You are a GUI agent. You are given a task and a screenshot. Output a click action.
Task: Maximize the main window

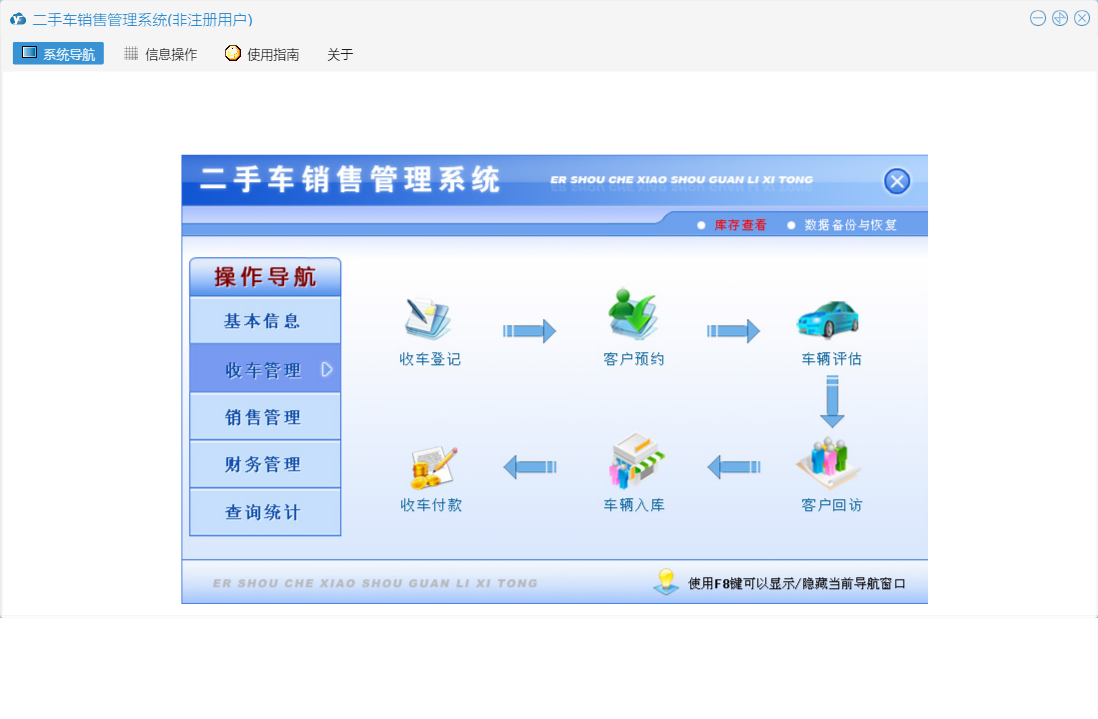(1059, 18)
